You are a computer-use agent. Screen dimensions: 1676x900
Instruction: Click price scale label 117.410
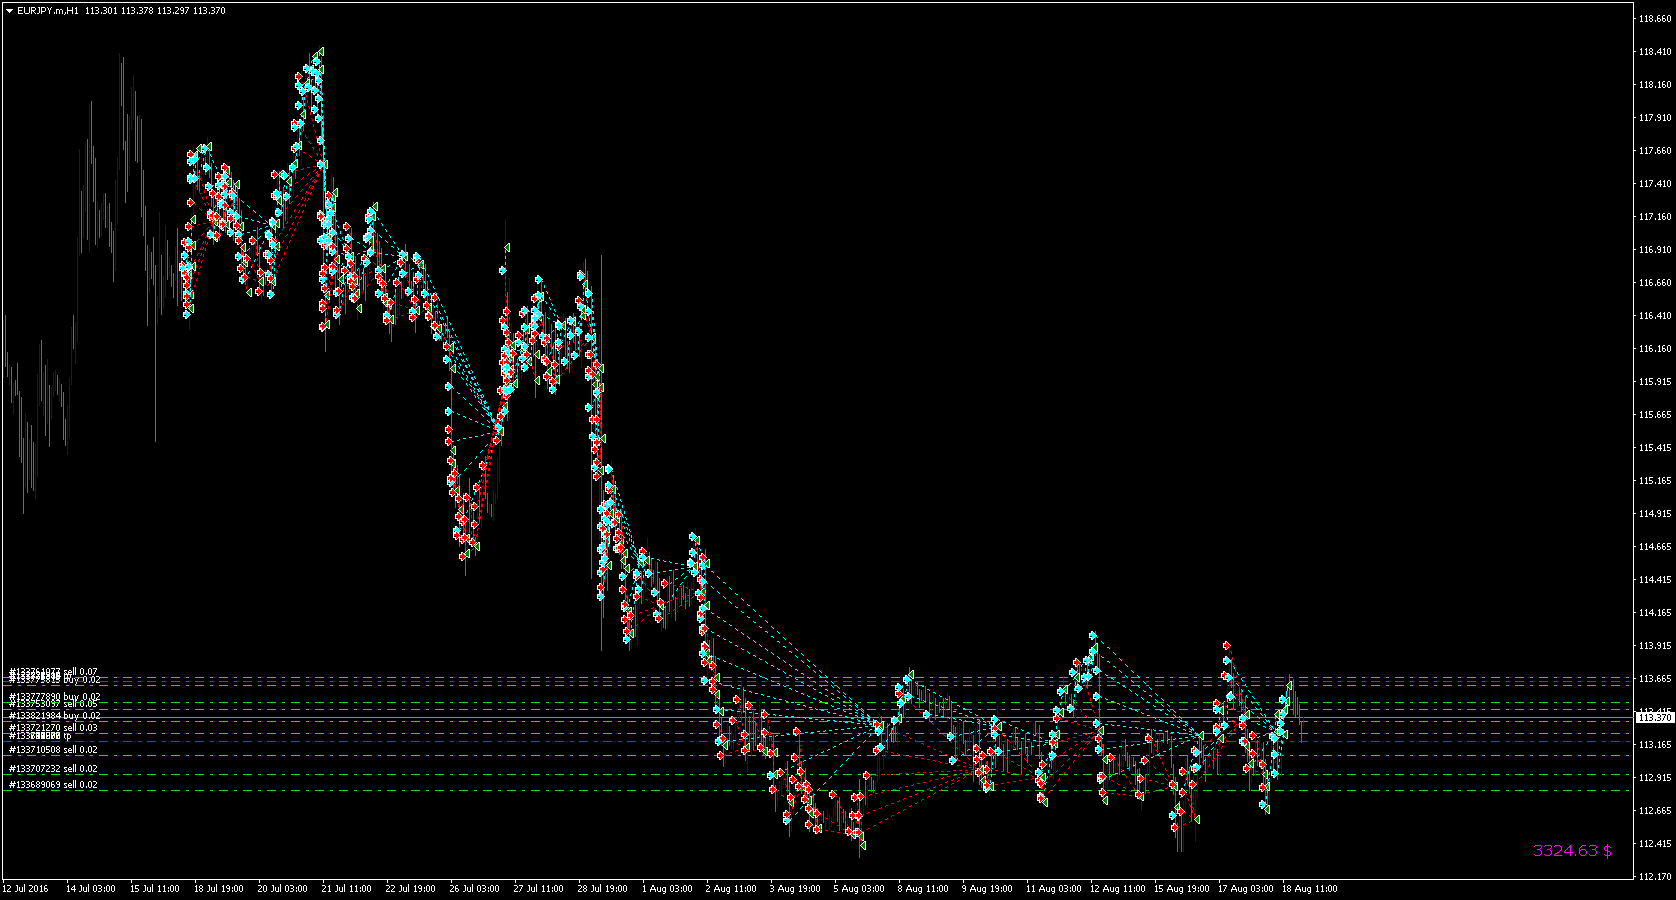(1656, 184)
